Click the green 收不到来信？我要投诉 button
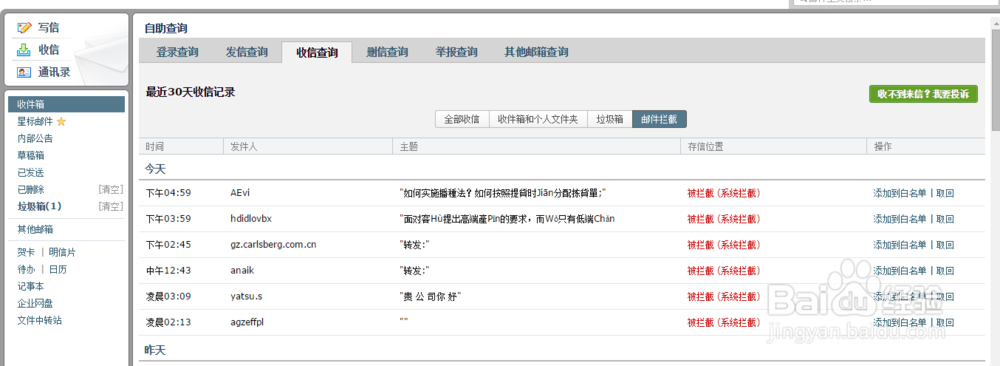This screenshot has height=366, width=1000. [x=923, y=94]
